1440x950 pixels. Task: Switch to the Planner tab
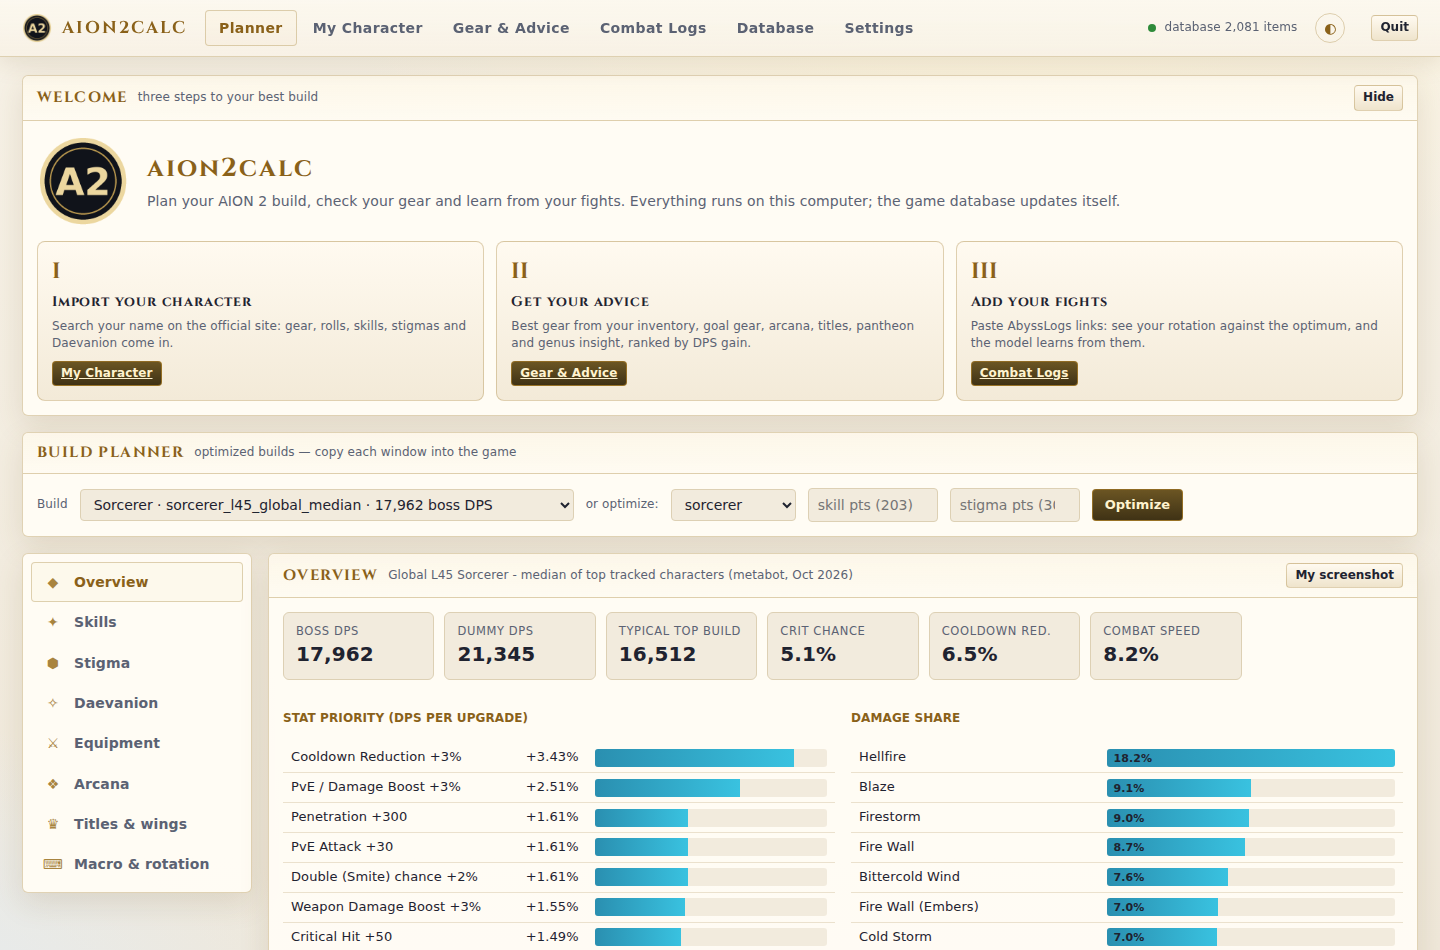[251, 28]
